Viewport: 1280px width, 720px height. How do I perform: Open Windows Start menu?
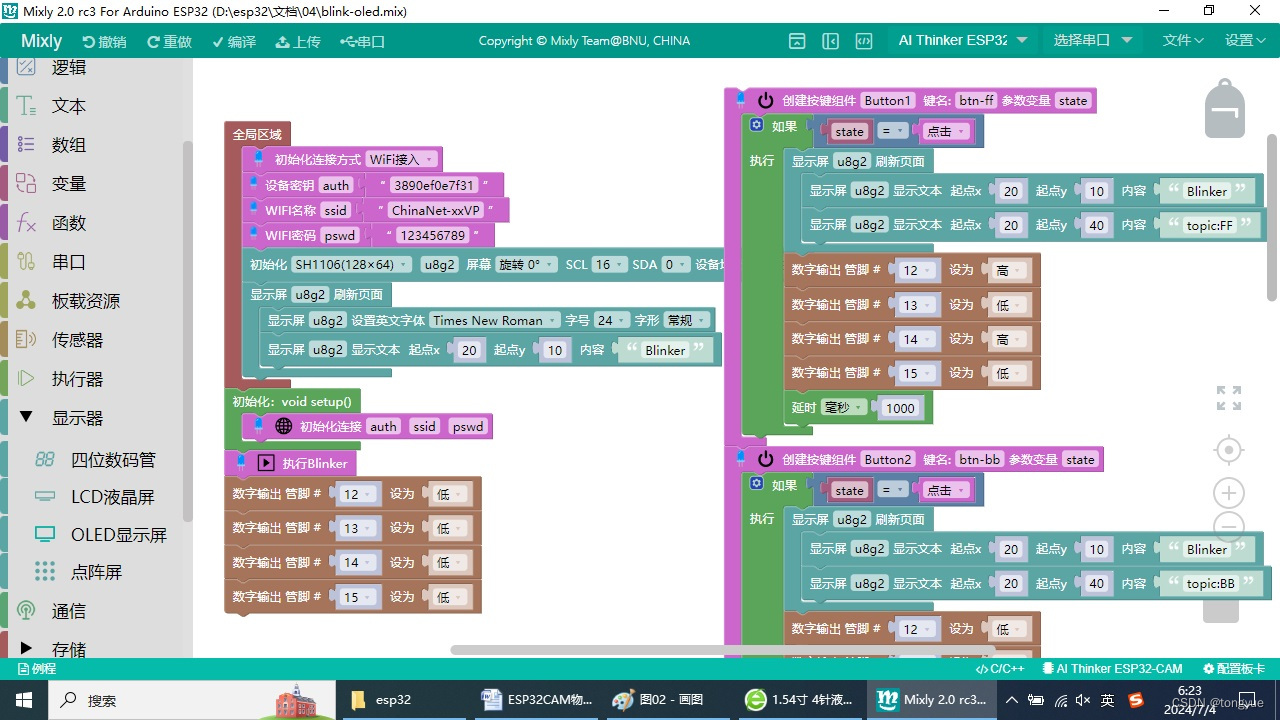tap(24, 700)
